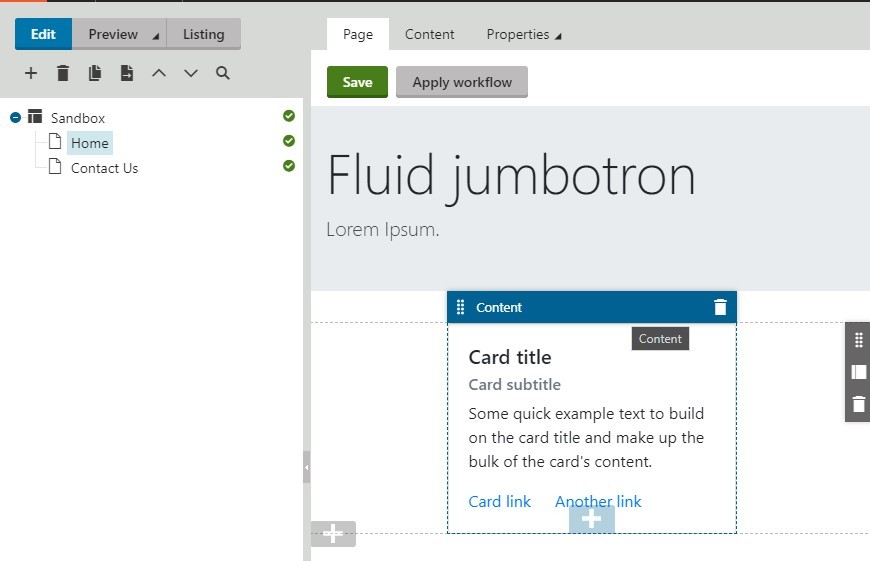Click the Copy page icon in tree toolbar
870x561 pixels.
coord(95,73)
